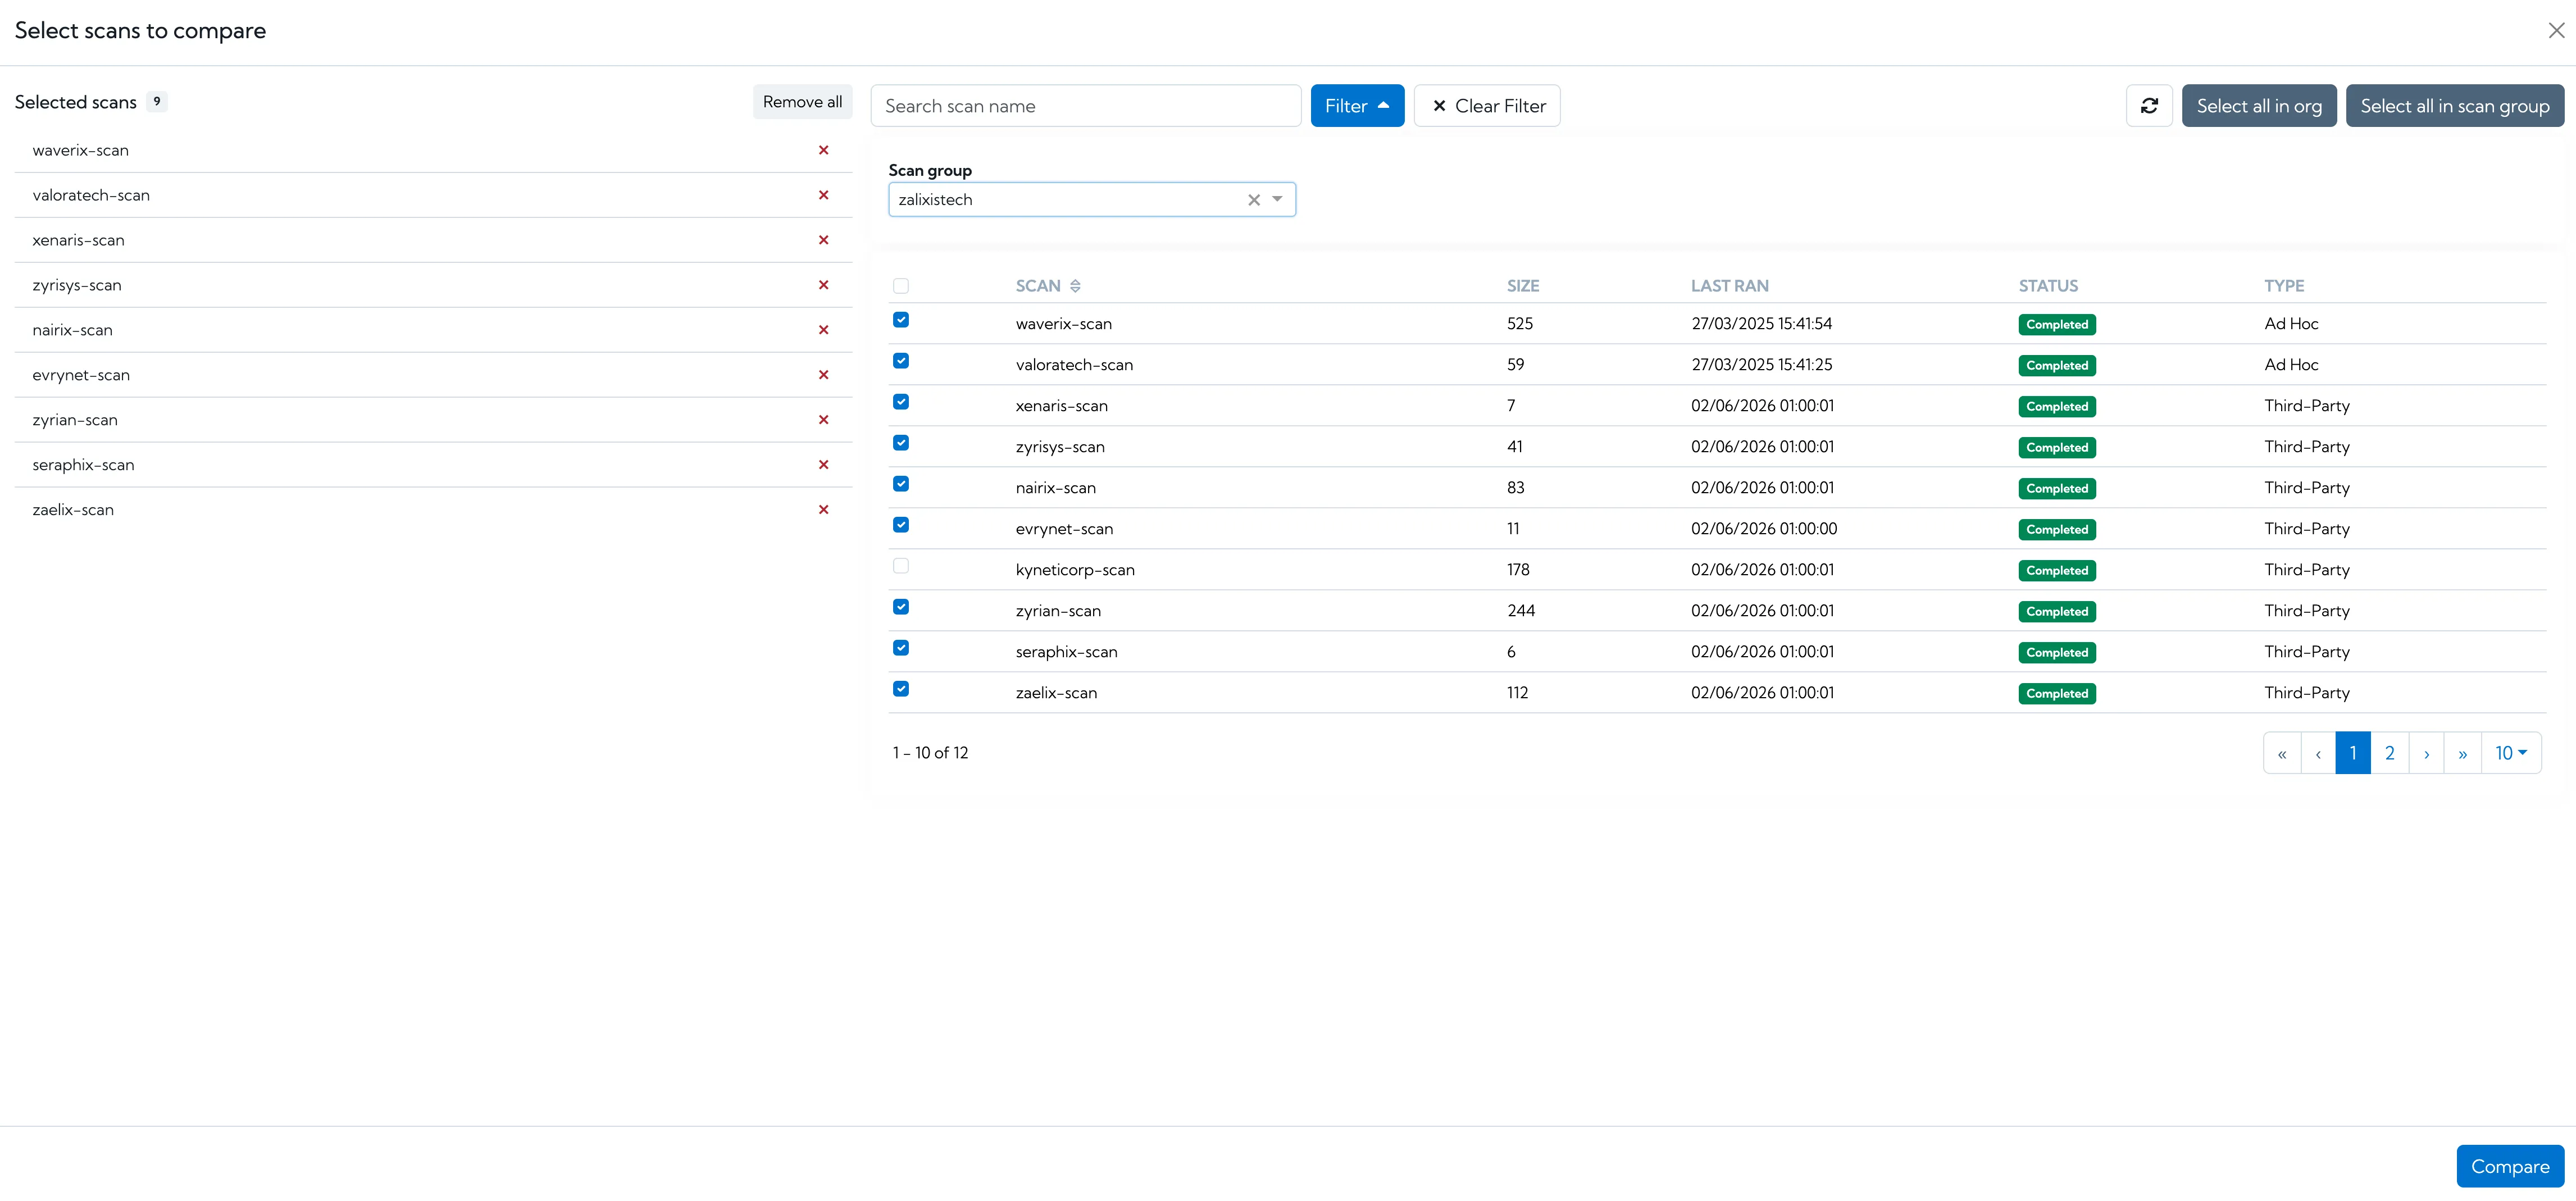Remove zaelix-scan from selected scans

[x=823, y=510]
